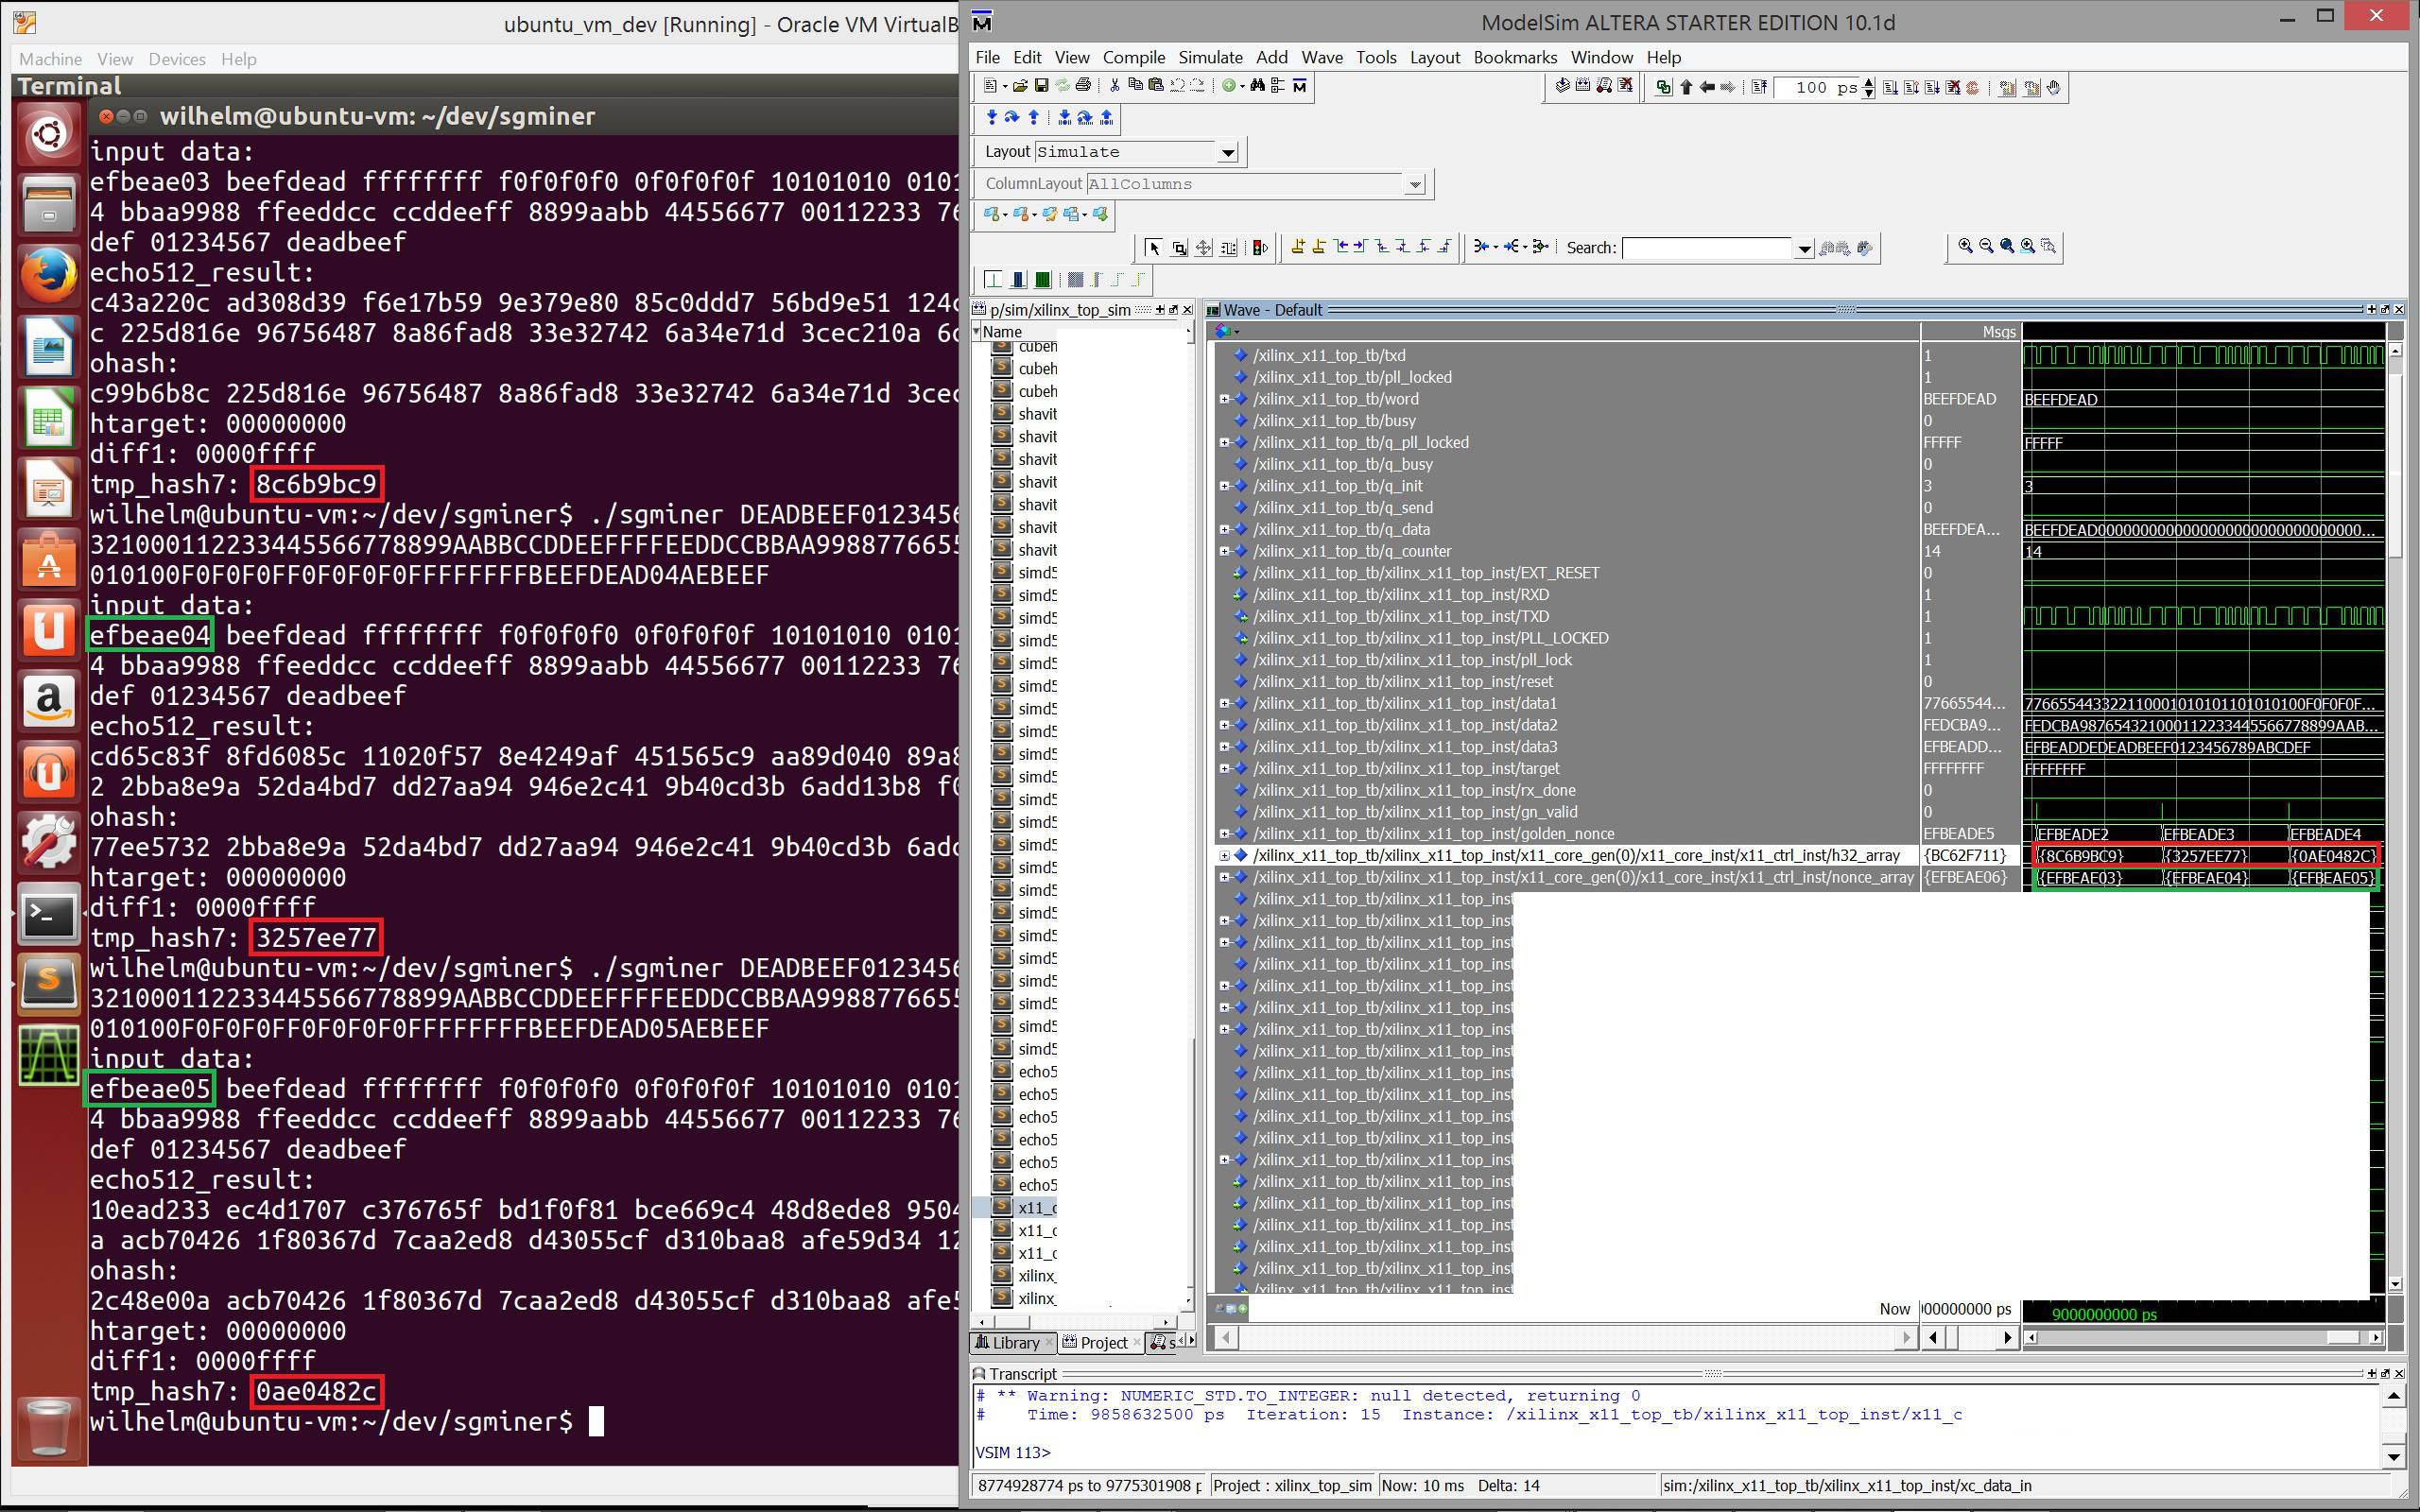2420x1512 pixels.
Task: Open Amazon from the Ubuntu launcher
Action: tap(49, 701)
